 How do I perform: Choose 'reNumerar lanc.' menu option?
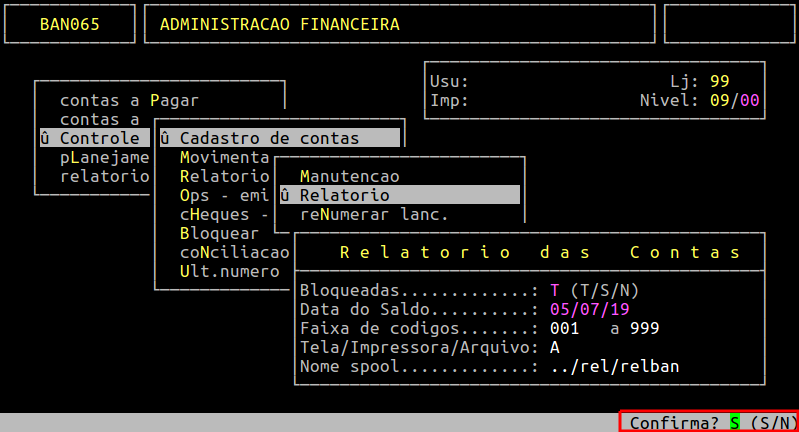[374, 214]
